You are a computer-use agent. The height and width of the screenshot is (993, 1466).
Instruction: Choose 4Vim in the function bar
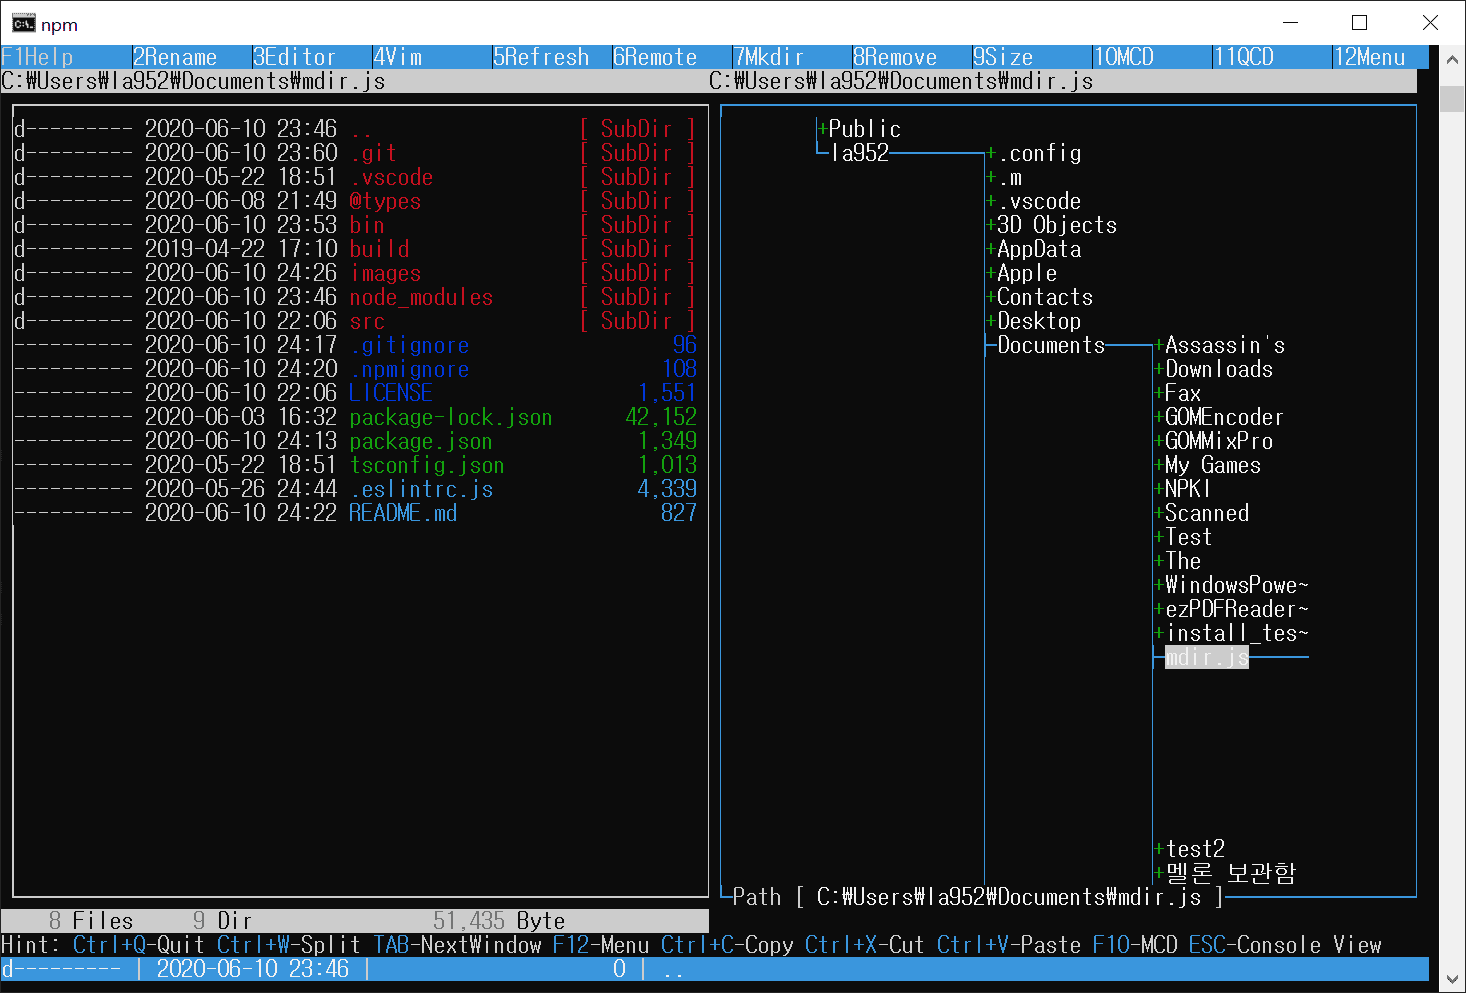398,57
